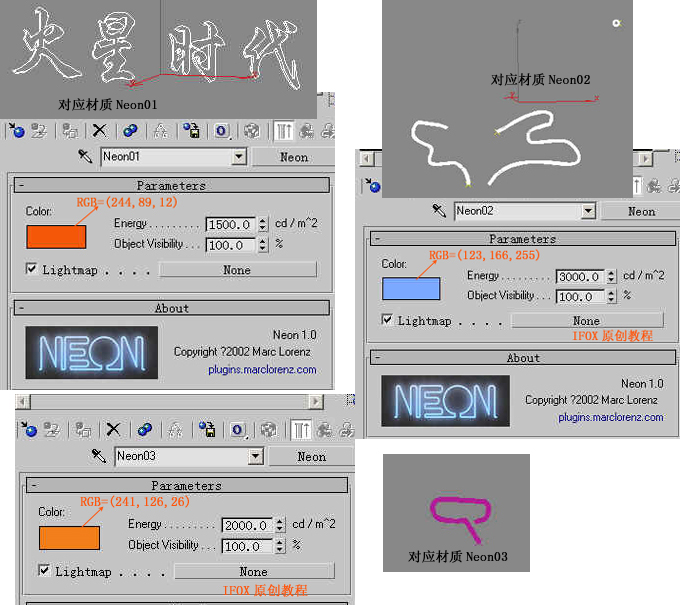Uncheck Lightmap checkbox in Neon03 panel
The height and width of the screenshot is (605, 680).
pos(44,570)
